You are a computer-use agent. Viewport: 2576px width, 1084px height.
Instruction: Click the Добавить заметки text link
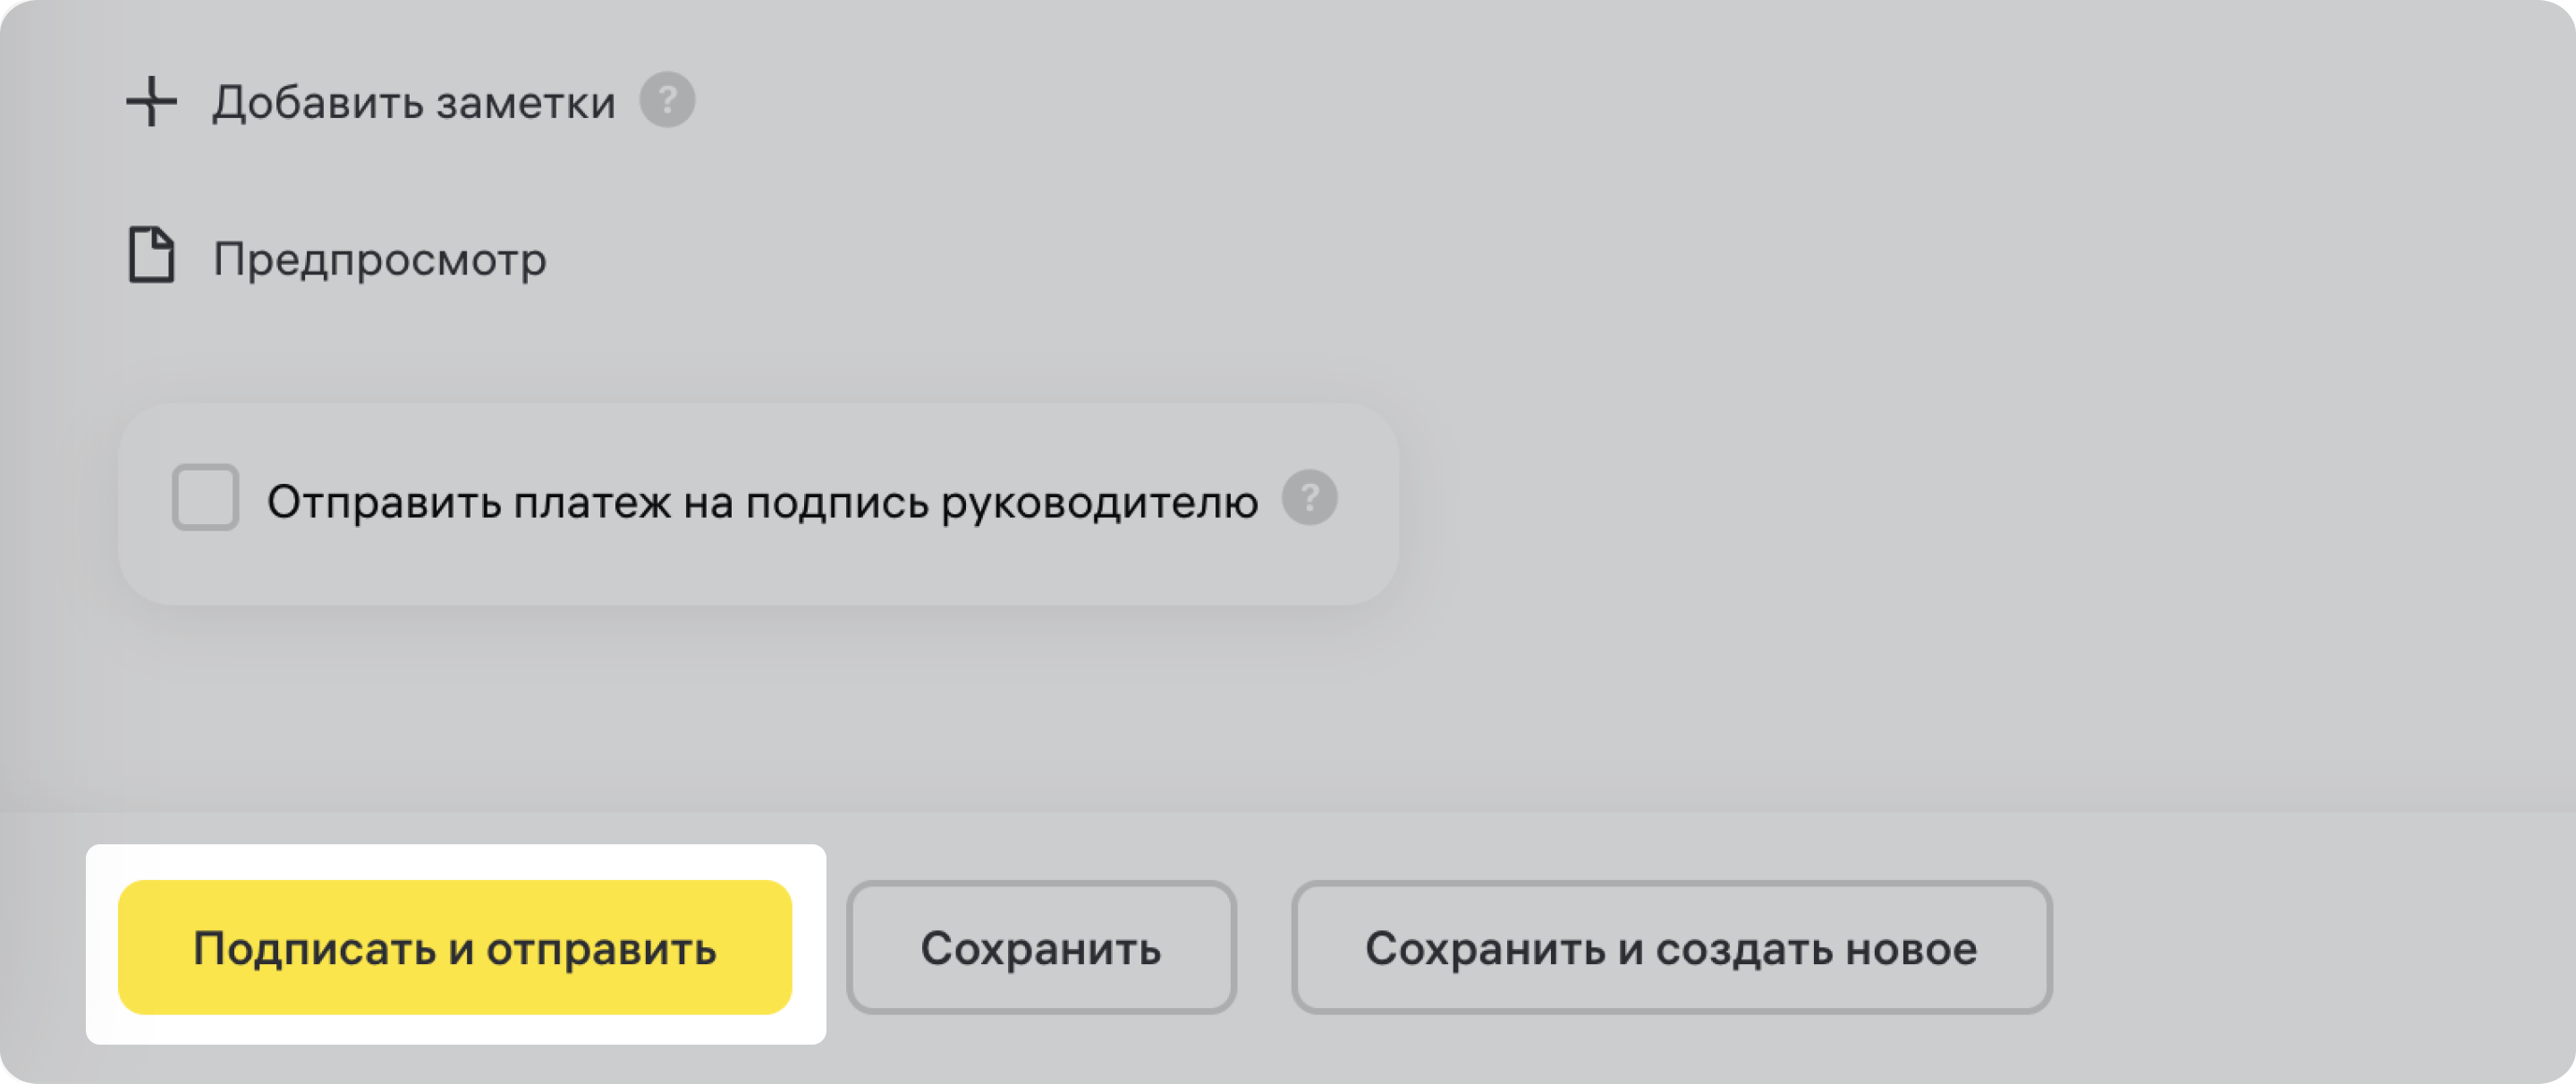(x=413, y=103)
